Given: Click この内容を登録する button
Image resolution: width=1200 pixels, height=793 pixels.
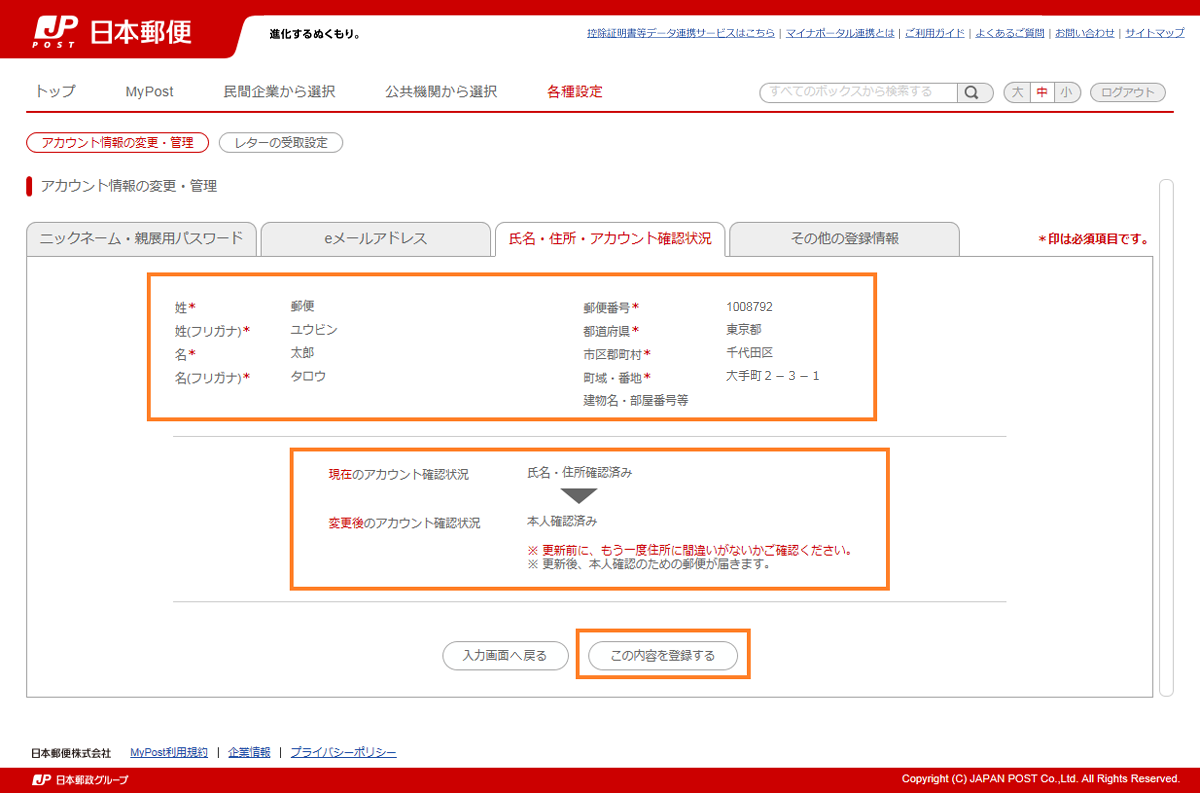Looking at the screenshot, I should pos(663,656).
